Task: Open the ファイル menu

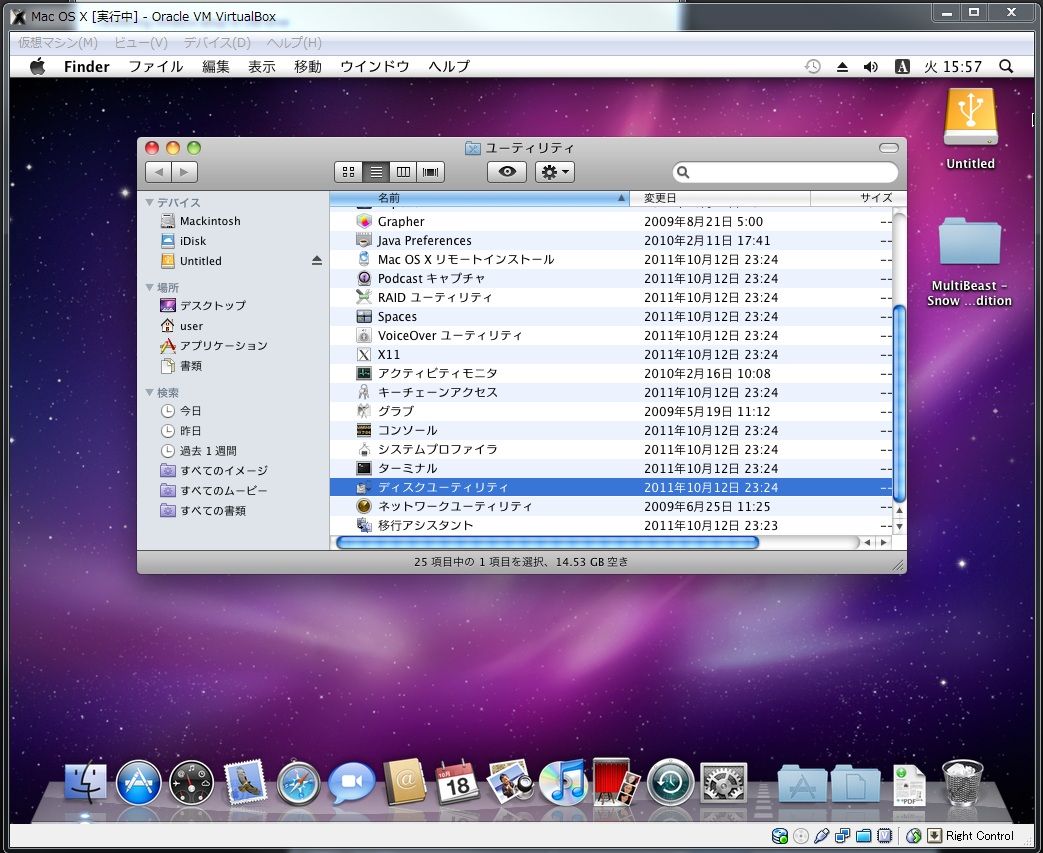Action: (156, 67)
